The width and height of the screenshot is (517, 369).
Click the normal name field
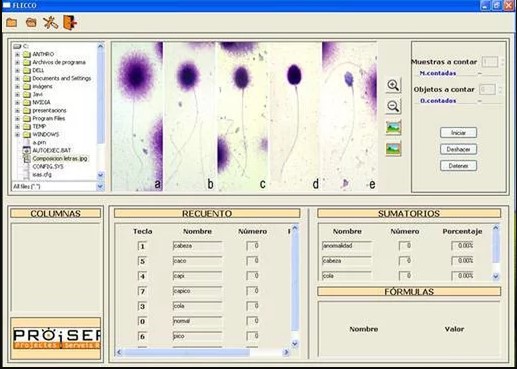click(x=197, y=321)
